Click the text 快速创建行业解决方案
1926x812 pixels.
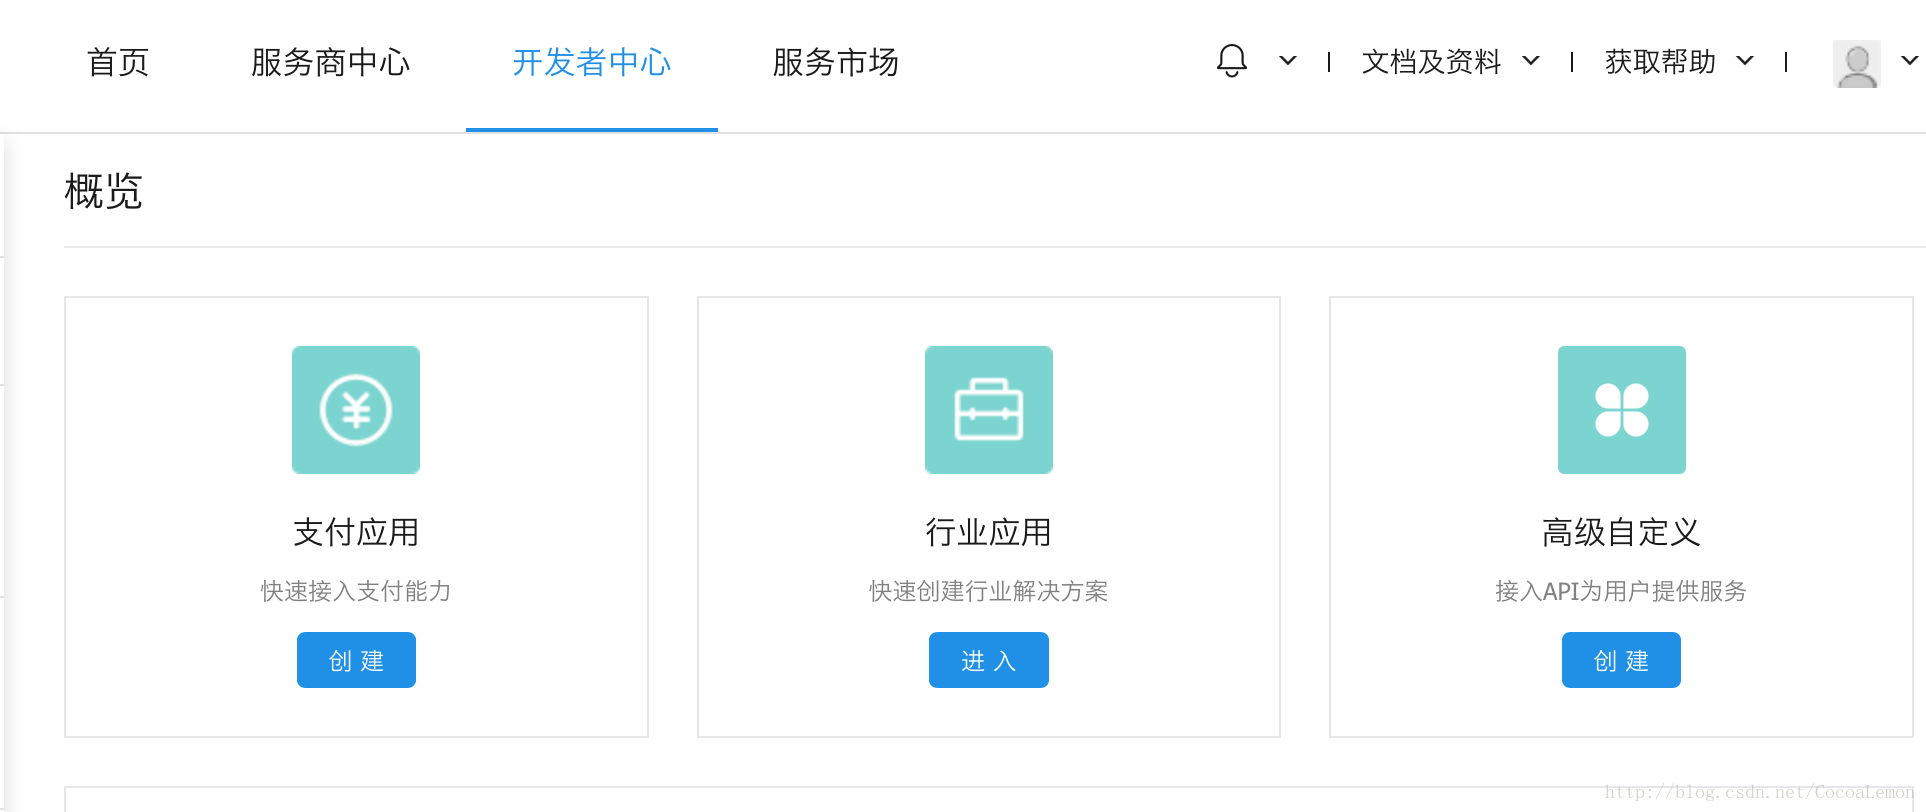coord(989,591)
